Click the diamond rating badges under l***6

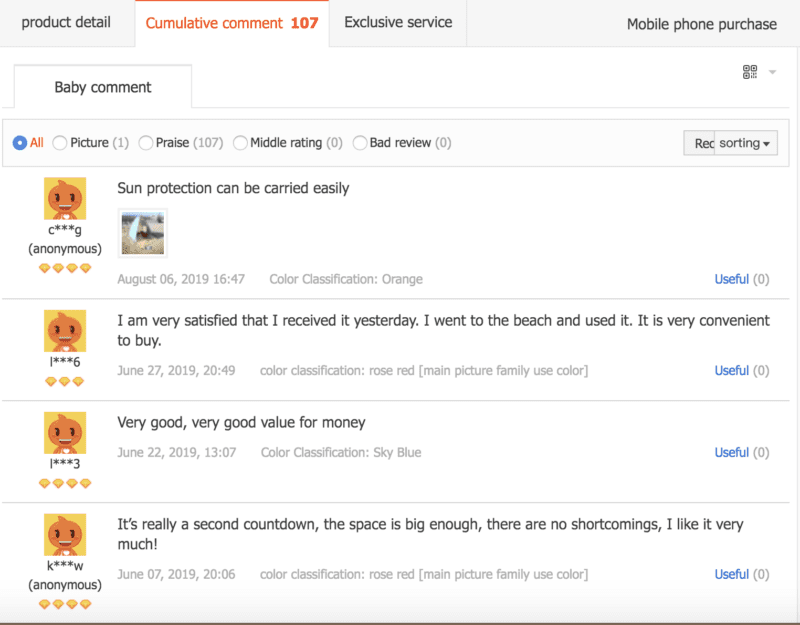(65, 381)
